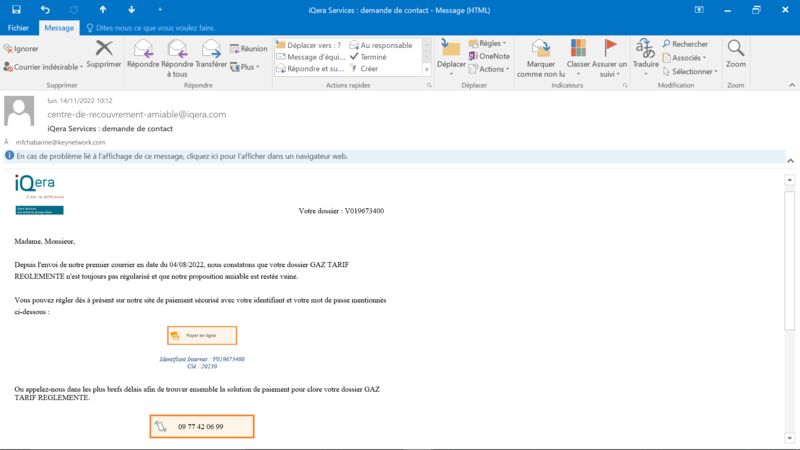Search in message with Rechercher
Image resolution: width=800 pixels, height=450 pixels.
(685, 44)
